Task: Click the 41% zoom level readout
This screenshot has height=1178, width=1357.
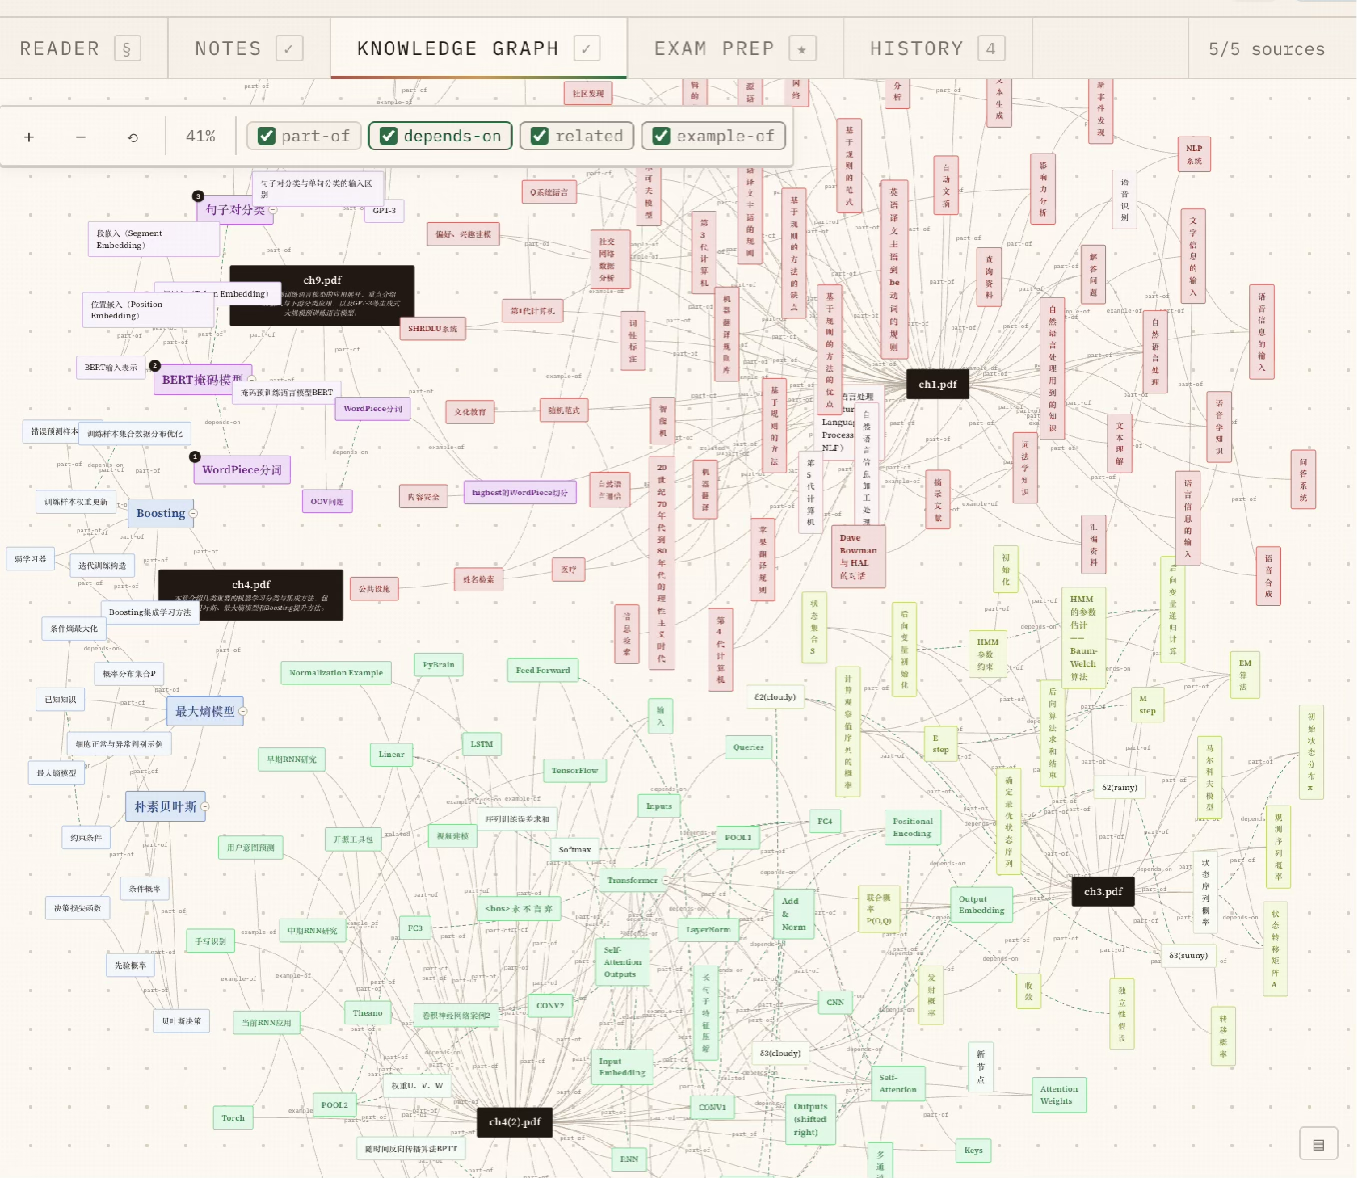Action: pos(201,136)
